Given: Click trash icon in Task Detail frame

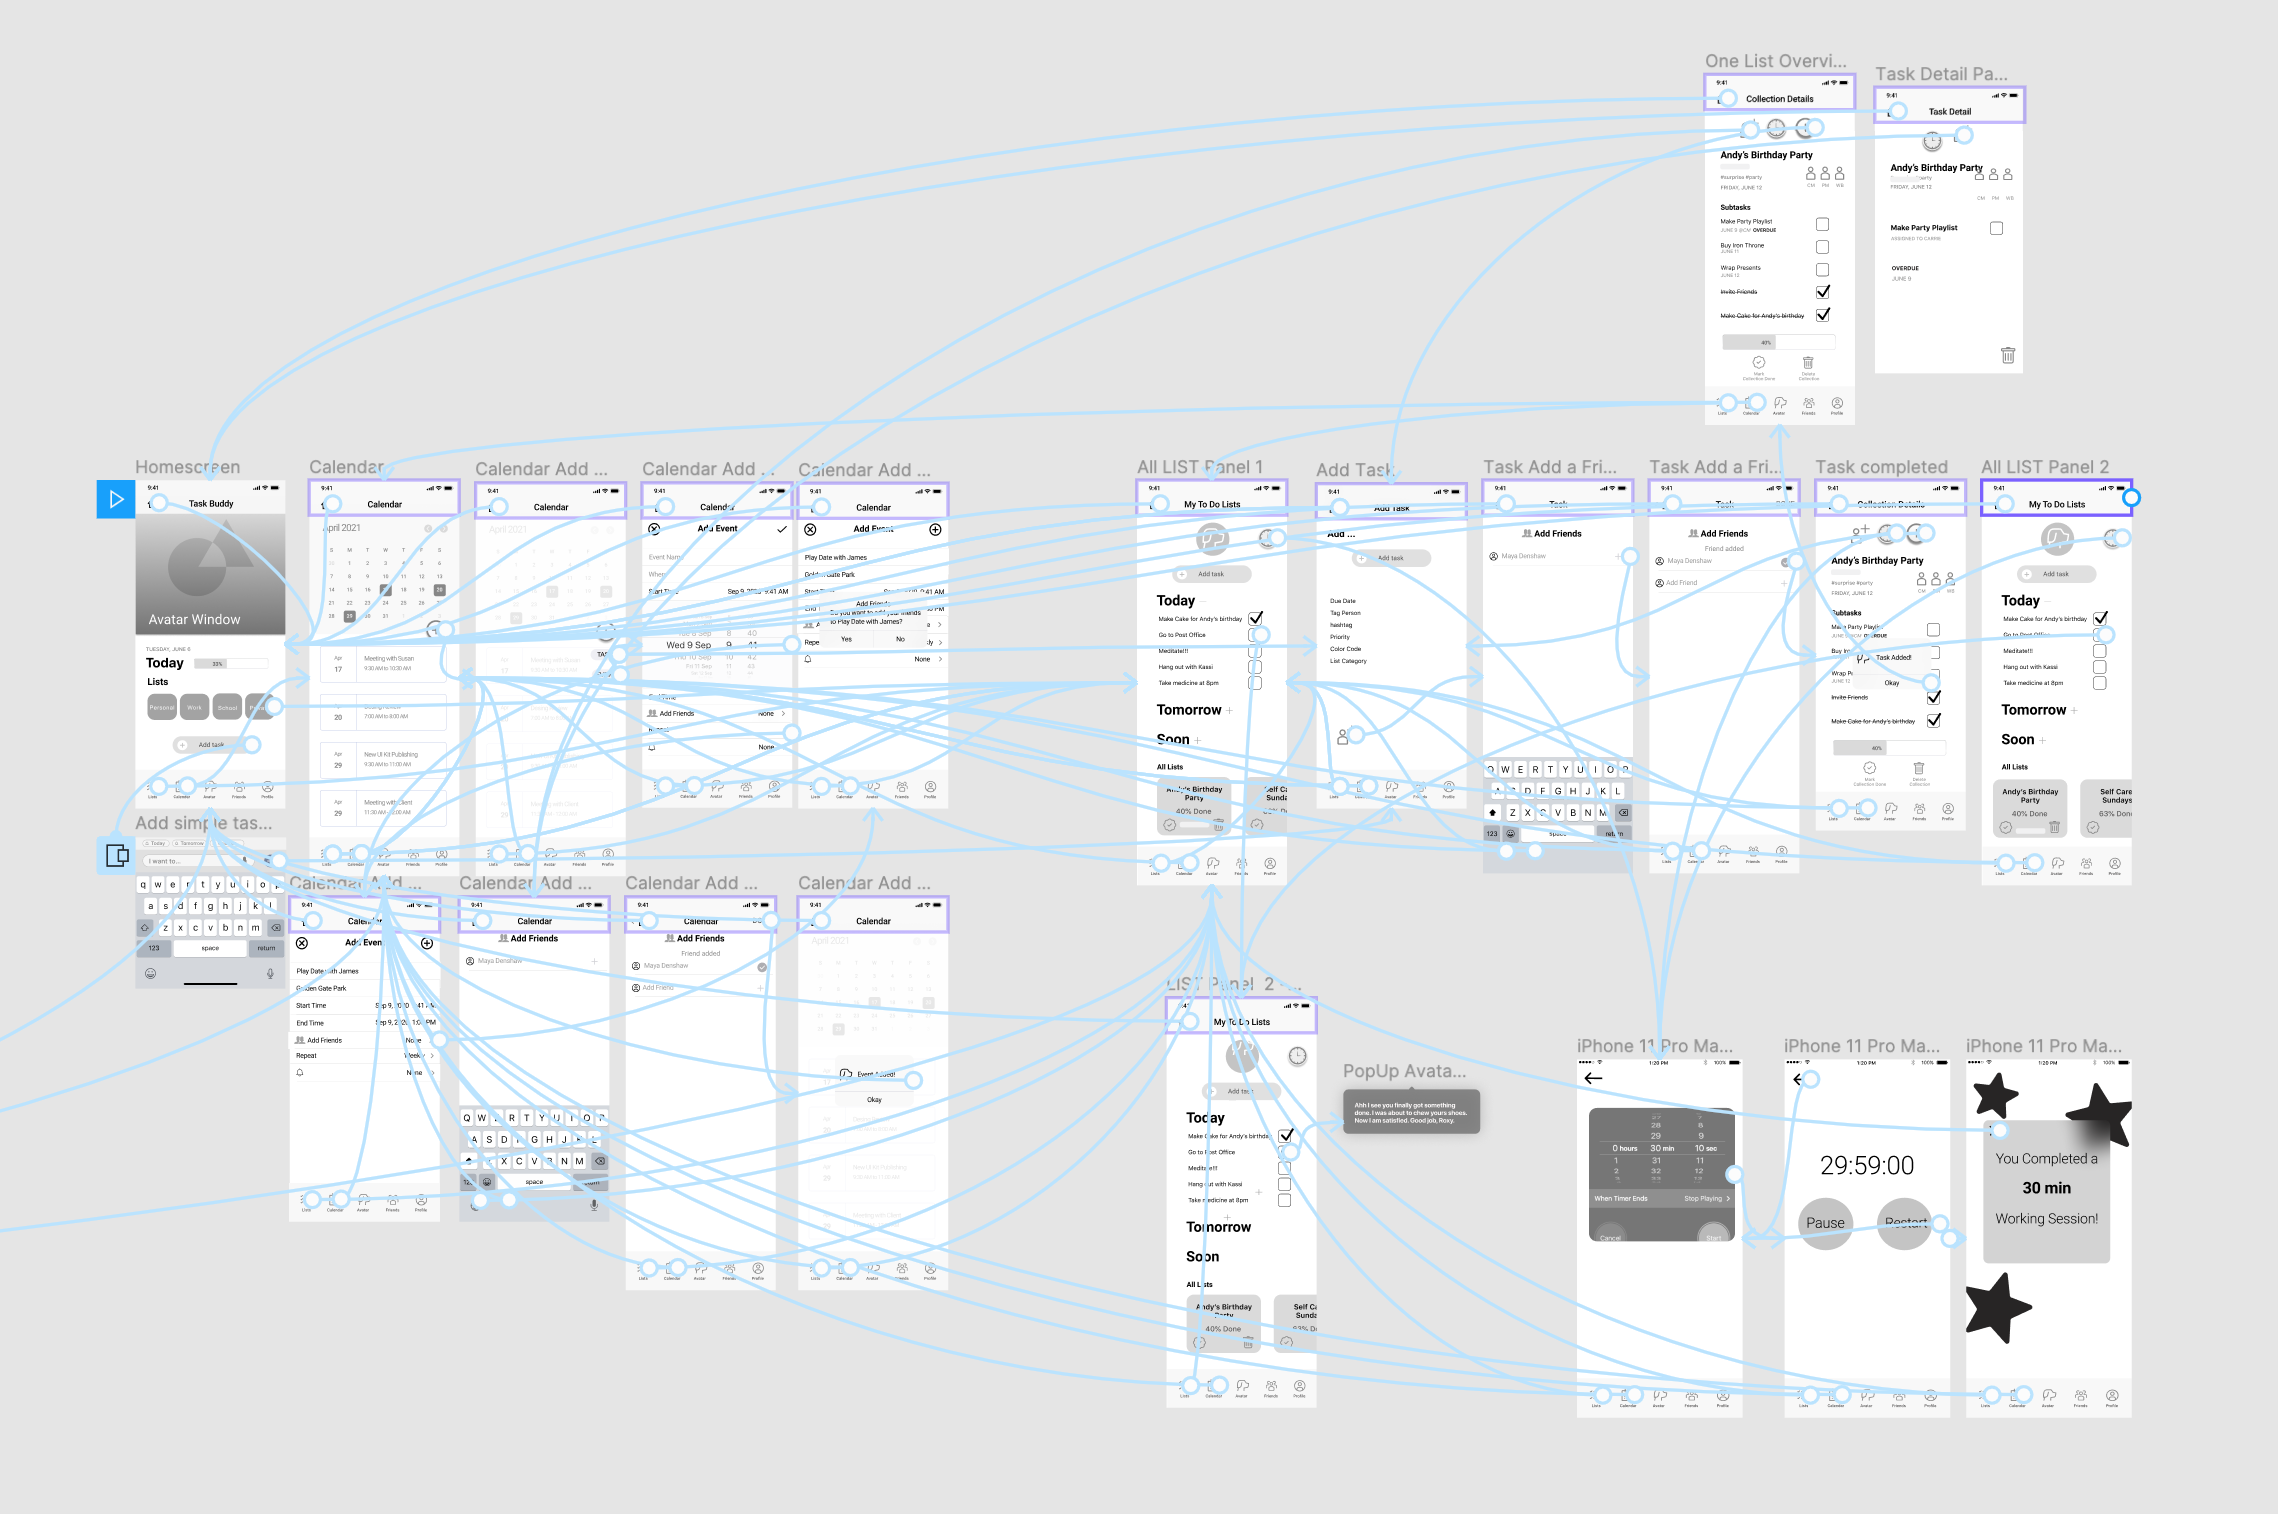Looking at the screenshot, I should pyautogui.click(x=2007, y=355).
